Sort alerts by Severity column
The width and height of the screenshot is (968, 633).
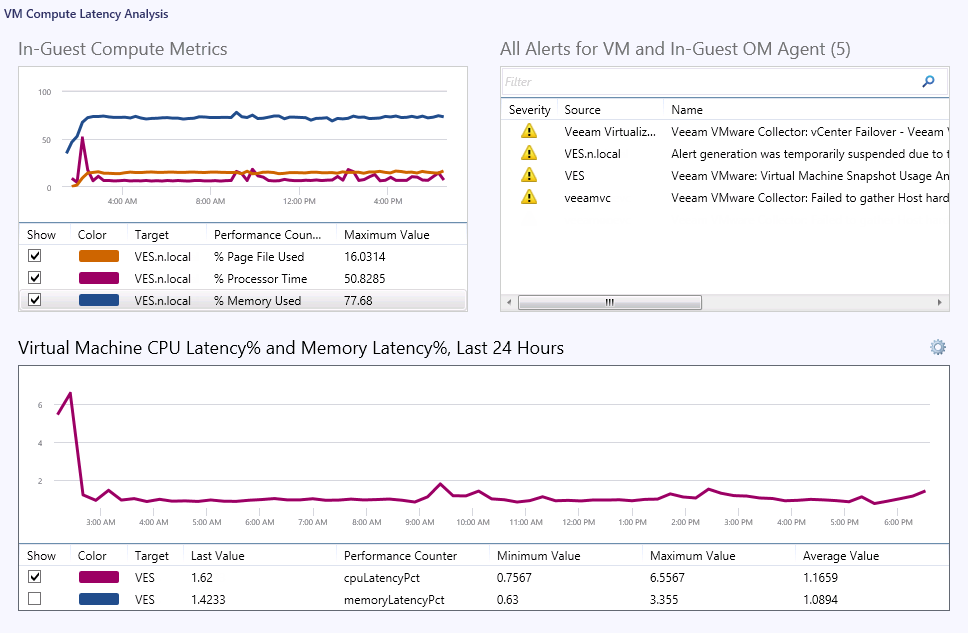(529, 110)
